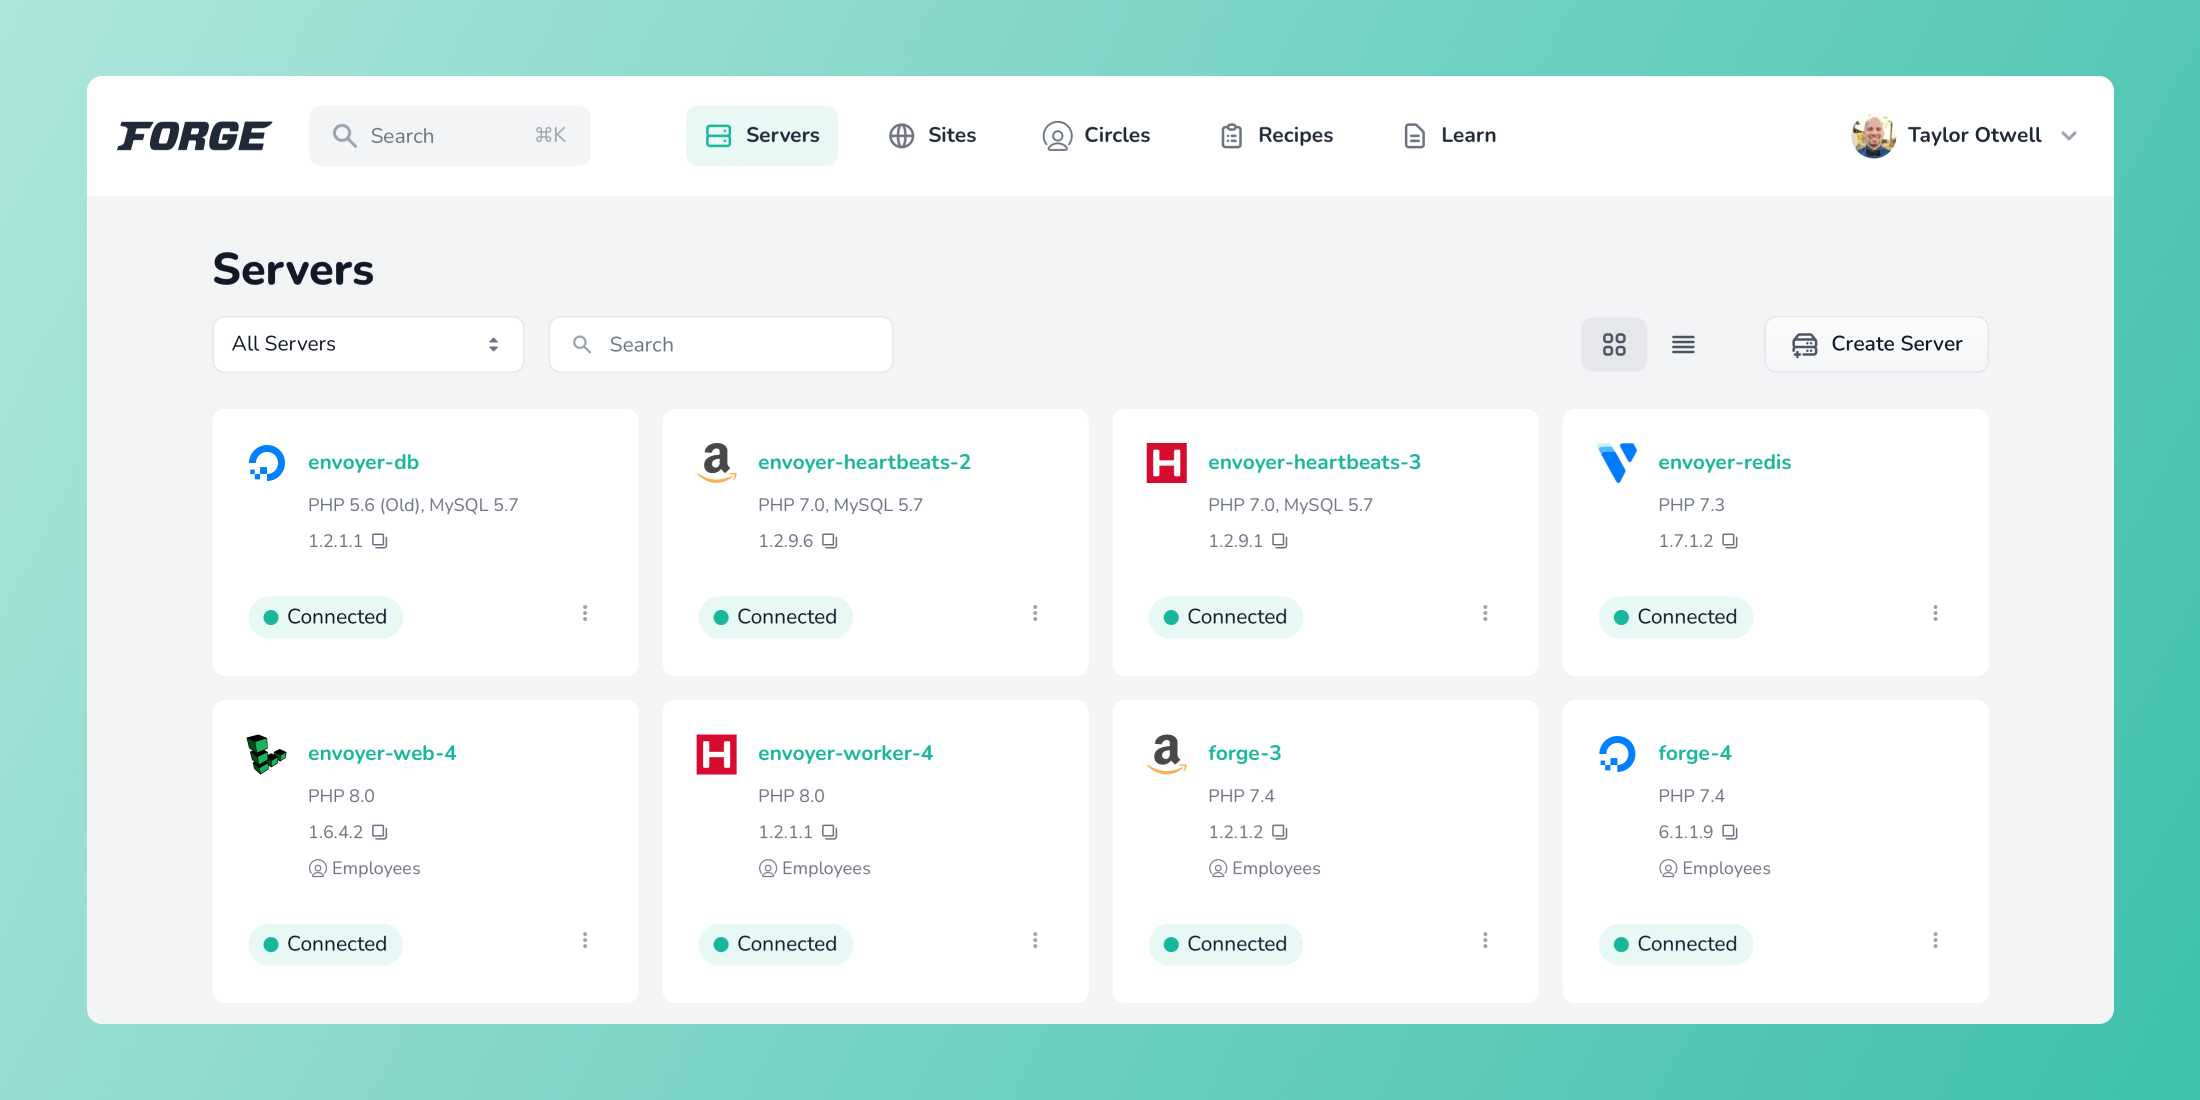Open the envoyer-worker-4 server link

[x=845, y=752]
